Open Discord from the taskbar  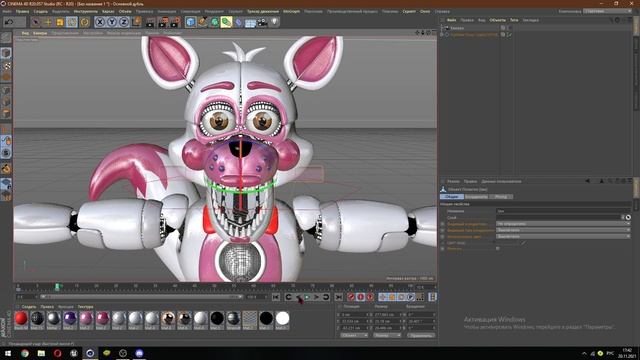pos(139,353)
